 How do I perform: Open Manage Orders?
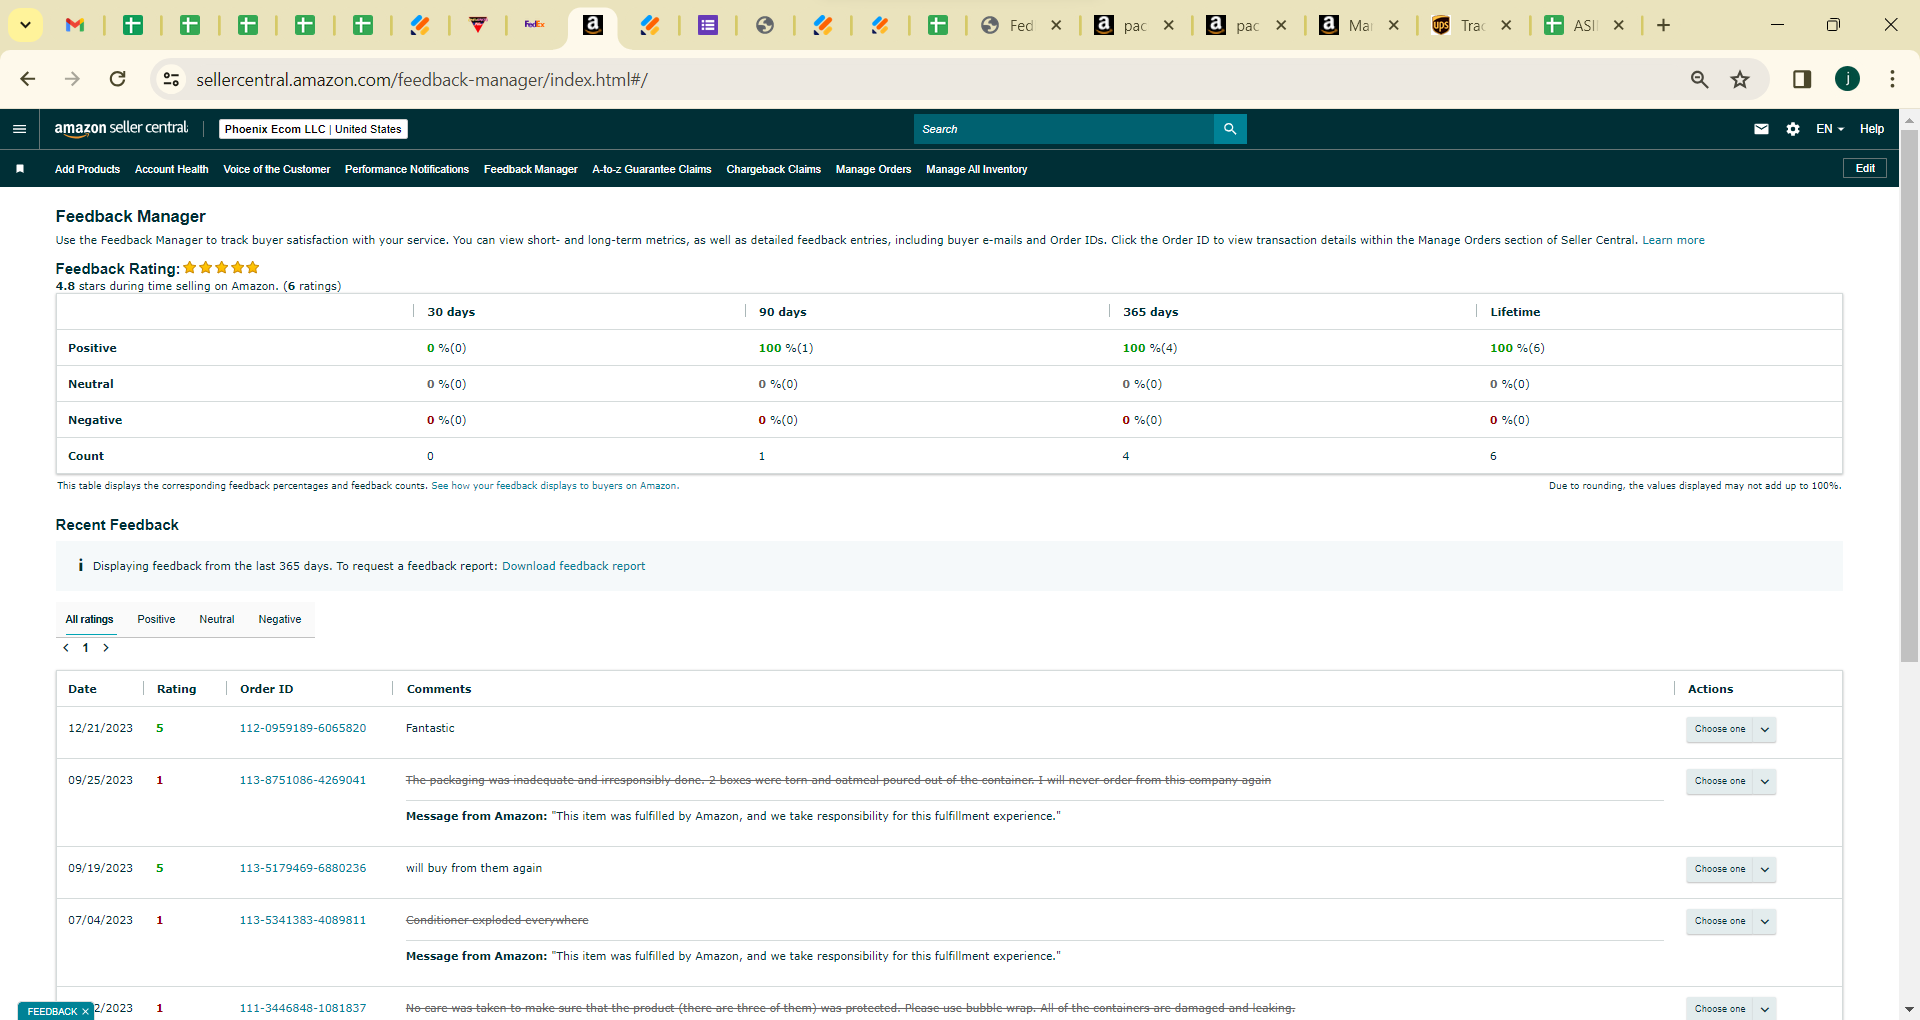[874, 169]
